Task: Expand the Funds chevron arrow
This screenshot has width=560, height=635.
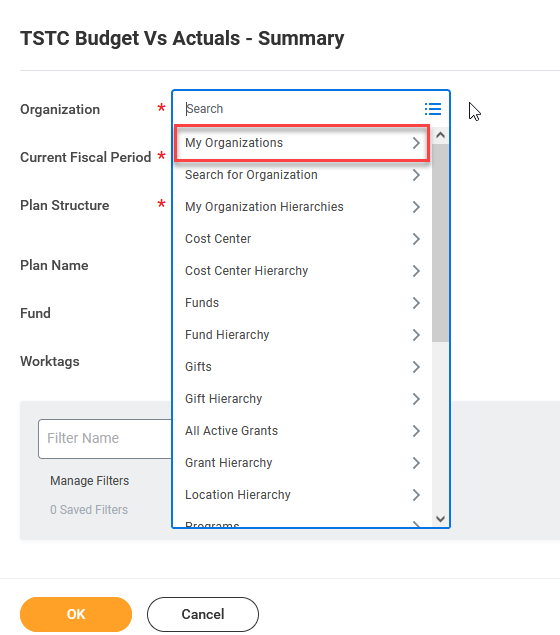Action: point(416,303)
